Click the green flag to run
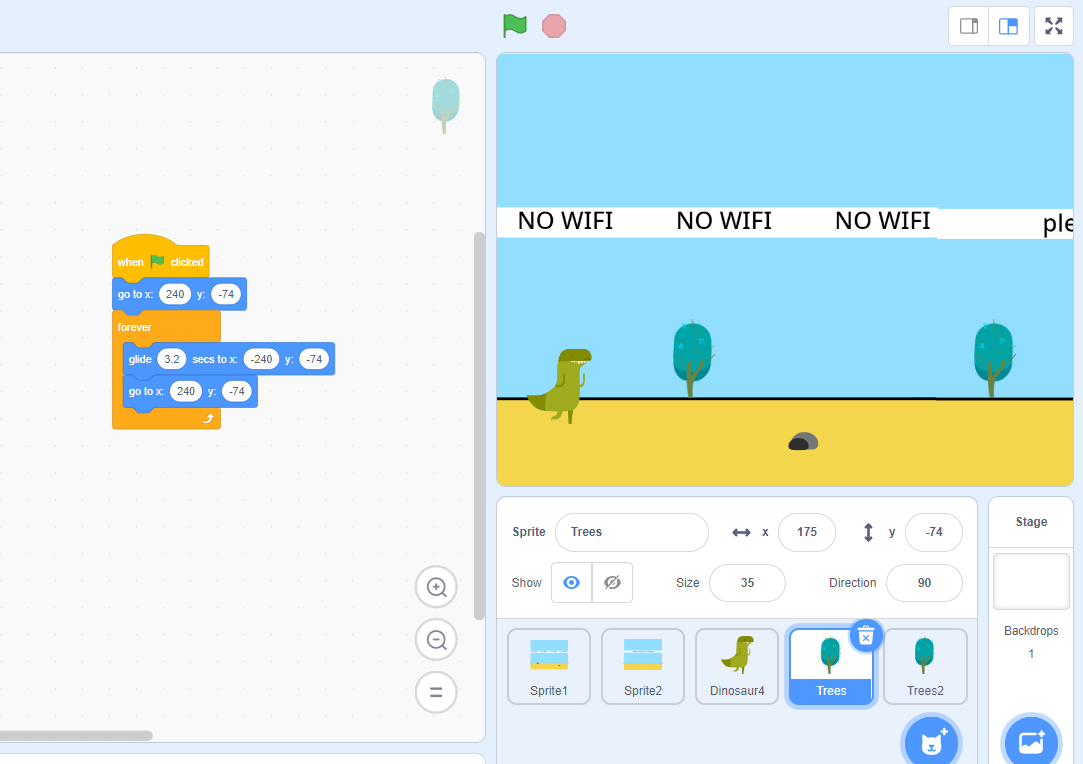Viewport: 1083px width, 764px height. click(x=514, y=26)
